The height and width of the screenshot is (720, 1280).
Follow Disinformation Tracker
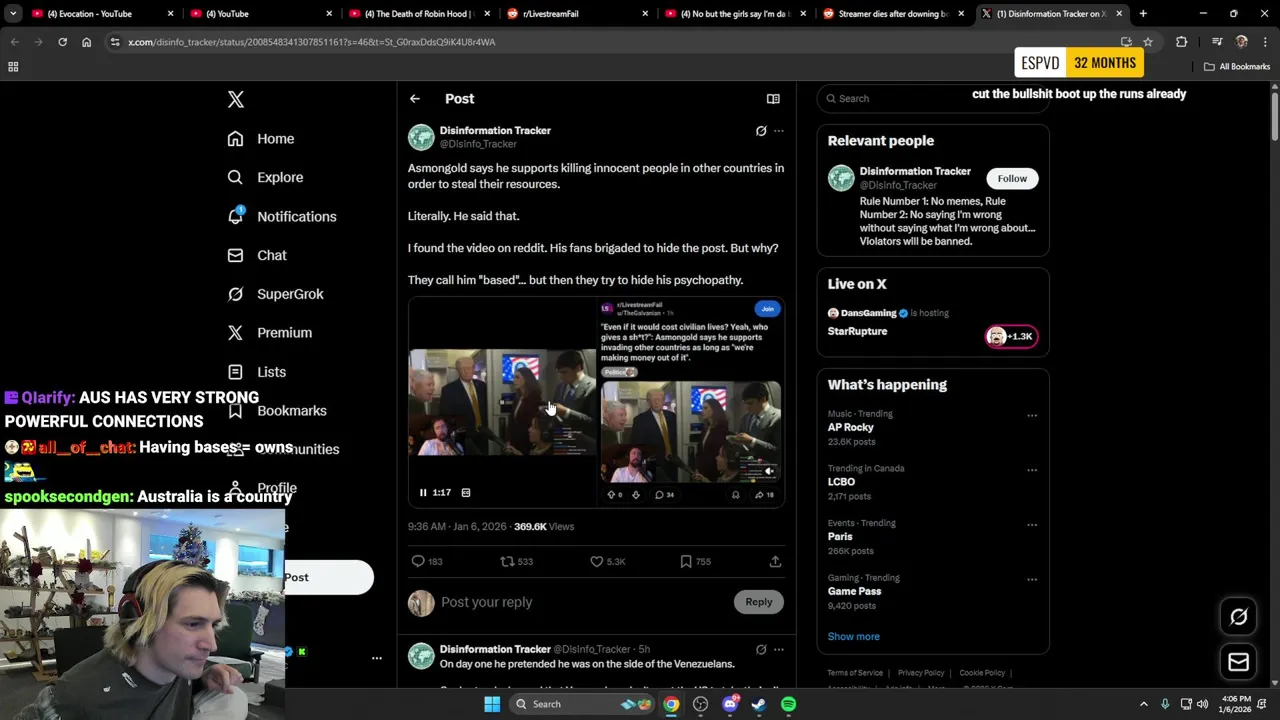tap(1012, 179)
